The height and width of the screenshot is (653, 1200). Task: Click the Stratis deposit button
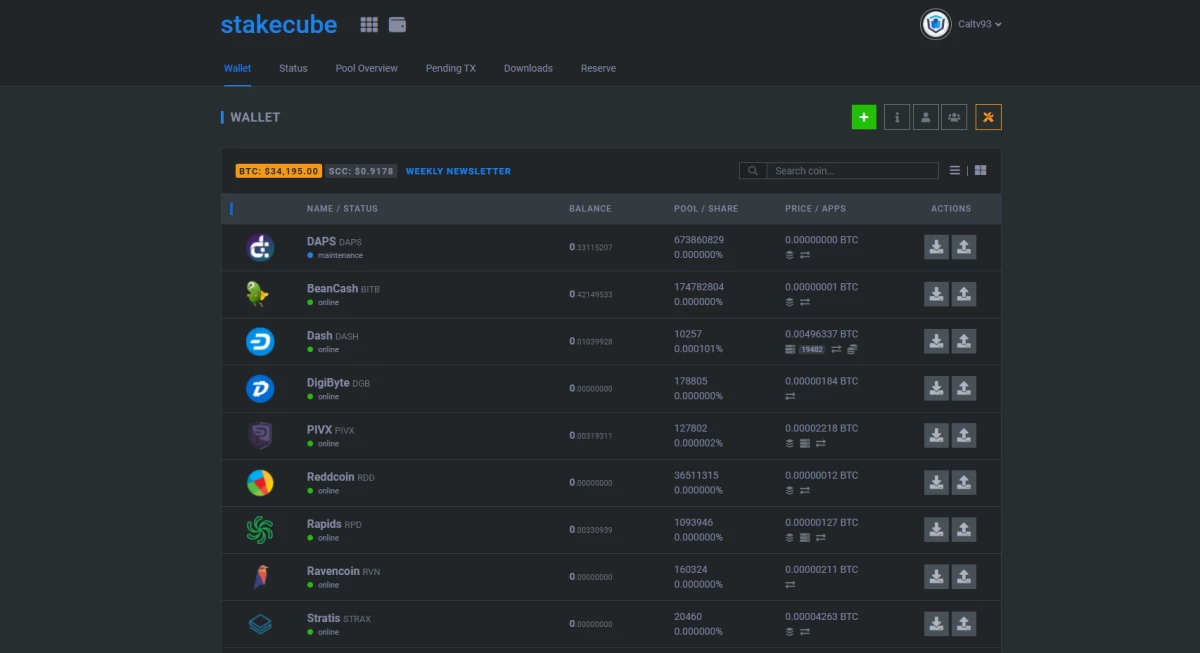[x=936, y=623]
